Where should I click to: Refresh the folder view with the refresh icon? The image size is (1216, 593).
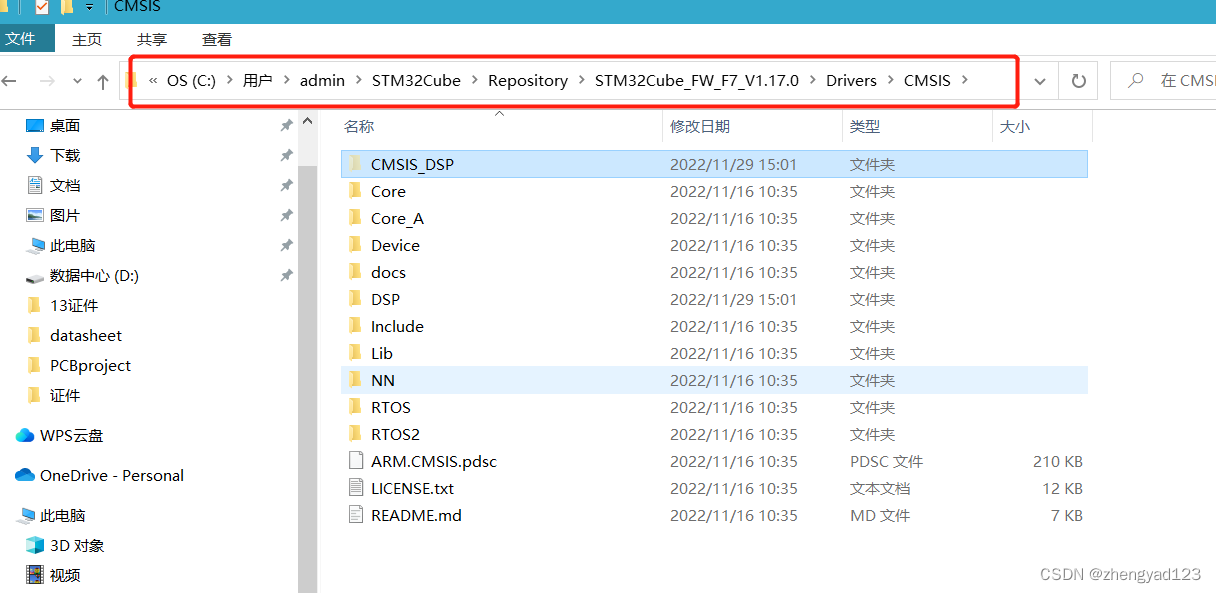(1078, 80)
